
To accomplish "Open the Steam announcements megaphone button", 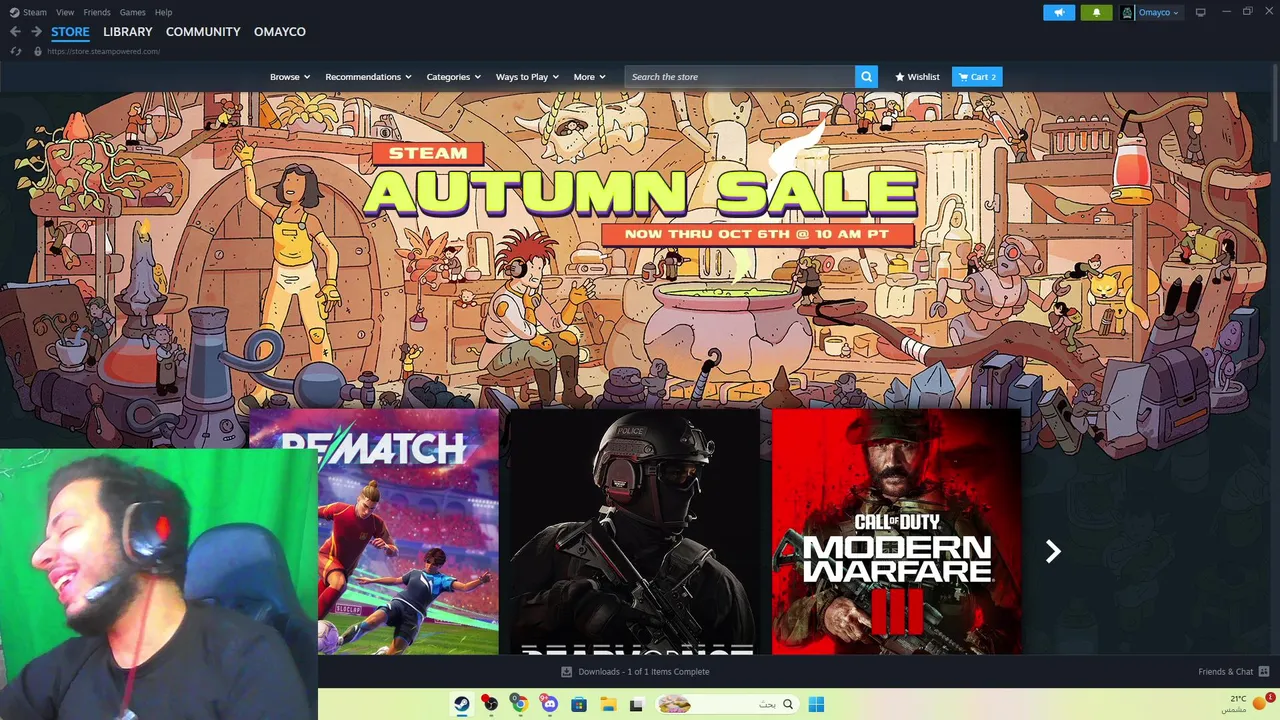I will coord(1059,12).
